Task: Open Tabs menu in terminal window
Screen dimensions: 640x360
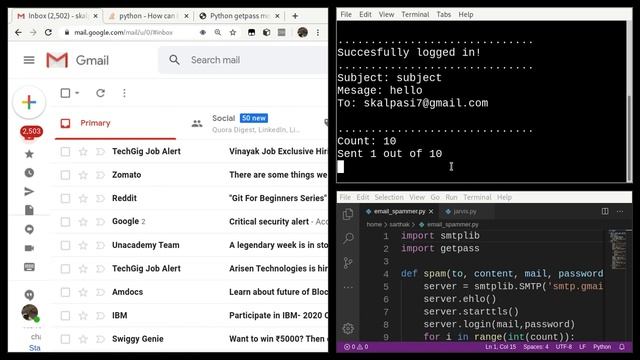Action: (444, 14)
